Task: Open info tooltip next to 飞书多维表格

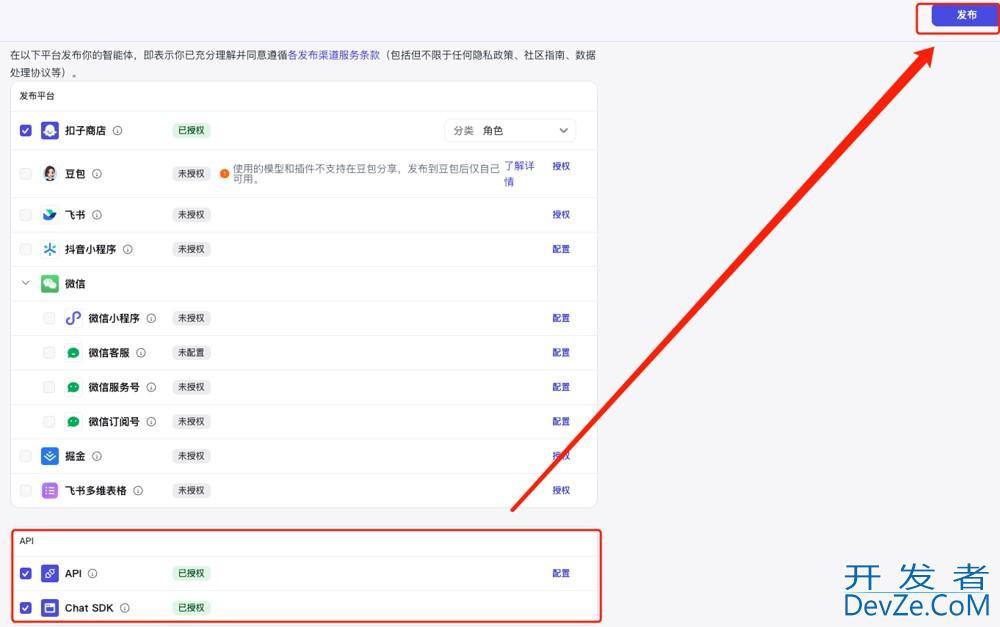Action: (138, 491)
